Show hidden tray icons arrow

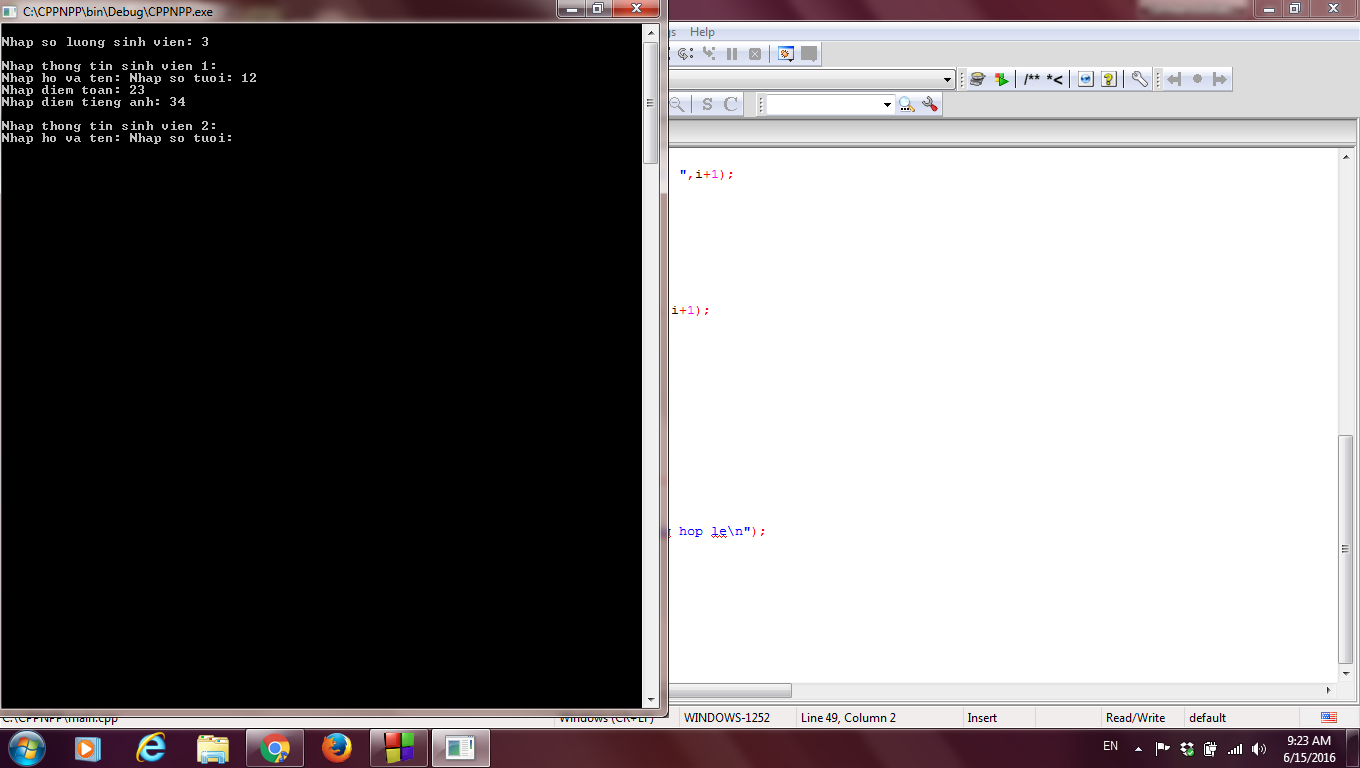tap(1138, 748)
